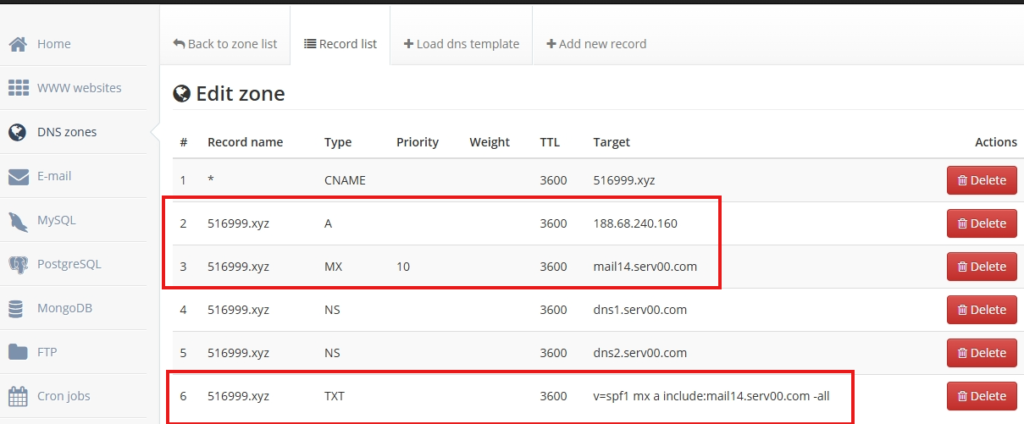Click the Home house icon in sidebar
The image size is (1024, 424).
18,44
